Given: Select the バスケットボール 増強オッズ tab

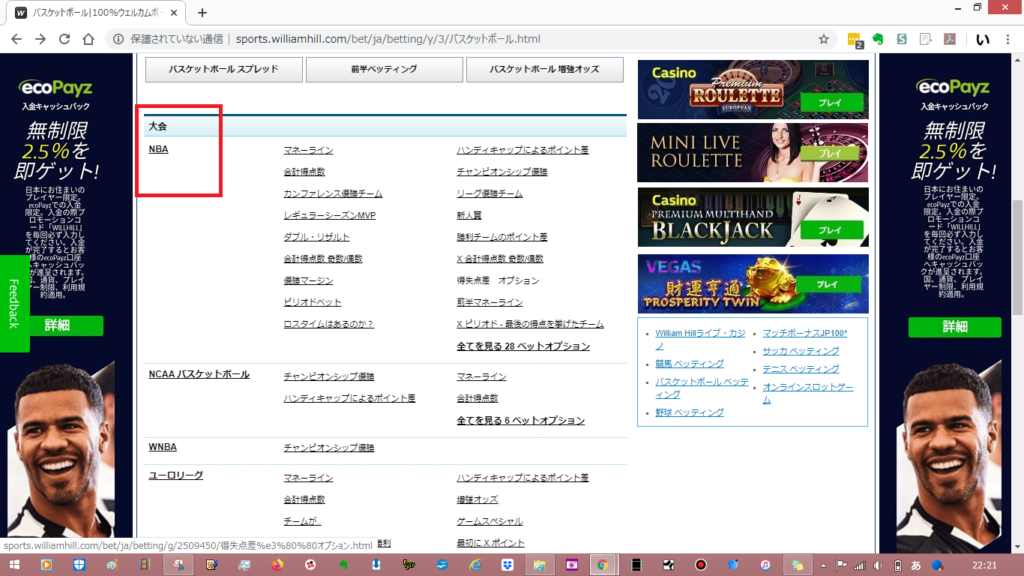Looking at the screenshot, I should (545, 69).
